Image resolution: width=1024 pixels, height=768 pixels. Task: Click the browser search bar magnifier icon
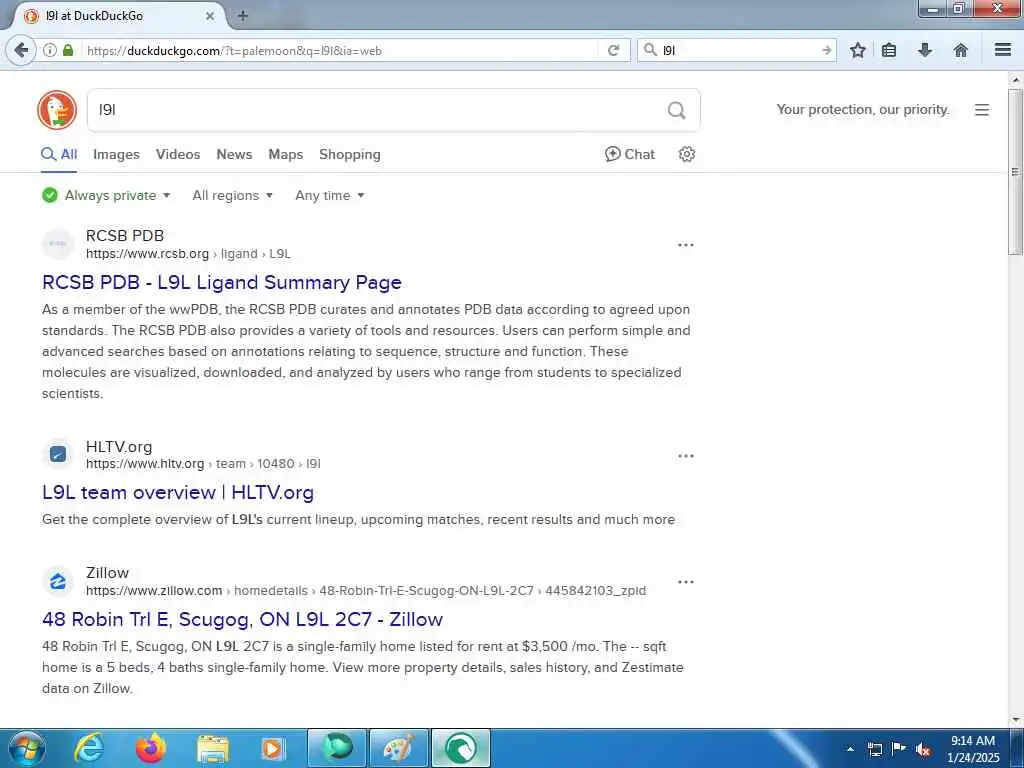[650, 50]
